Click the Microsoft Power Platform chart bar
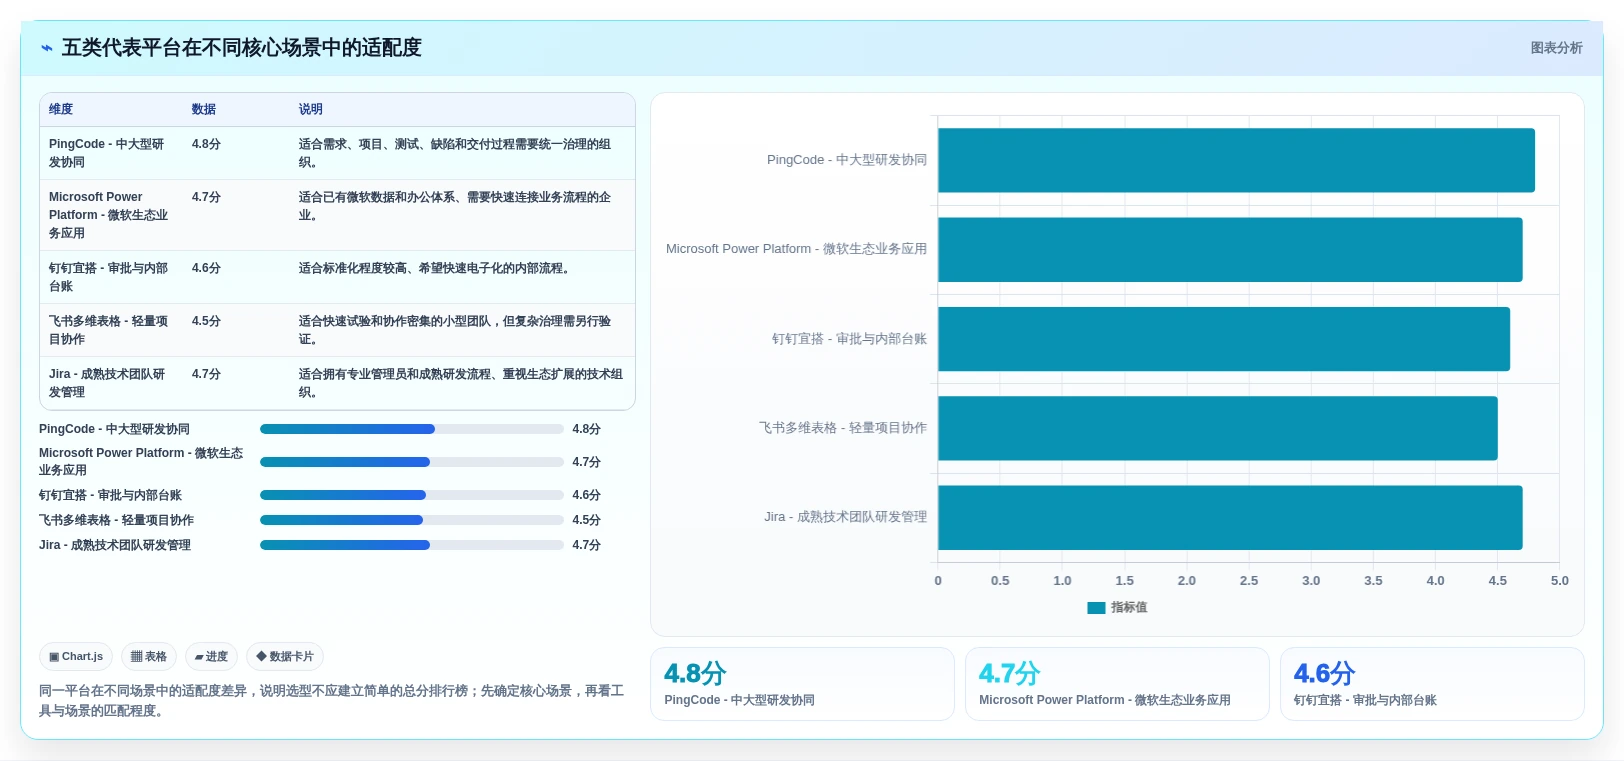This screenshot has width=1624, height=761. (1230, 250)
